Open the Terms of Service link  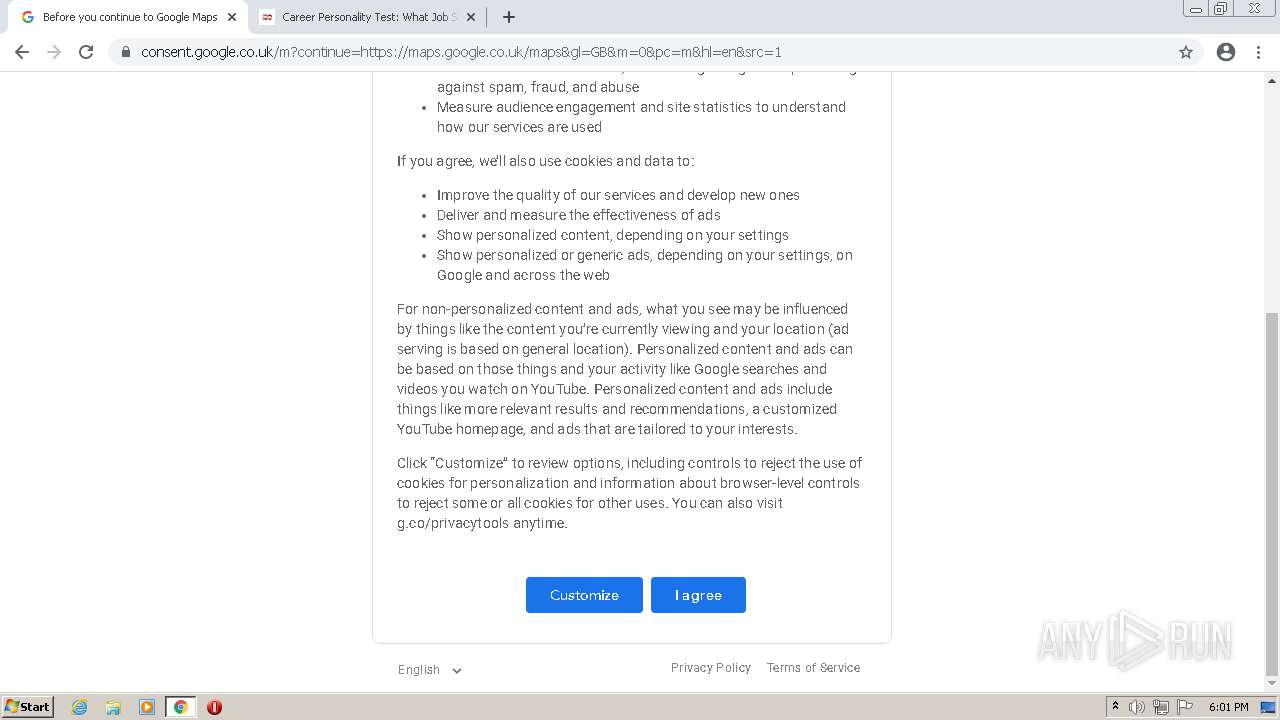[x=813, y=668]
